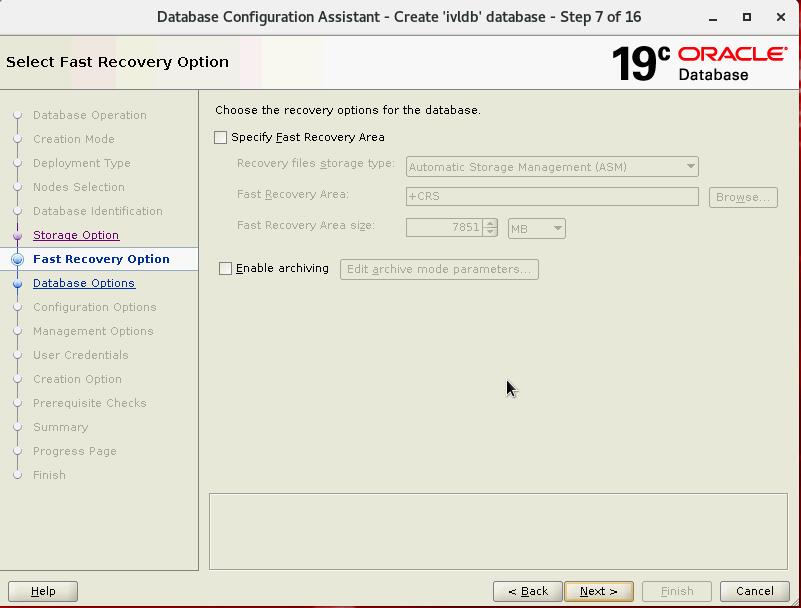Cancel the database creation wizard
Viewport: 801px width, 608px height.
click(755, 591)
